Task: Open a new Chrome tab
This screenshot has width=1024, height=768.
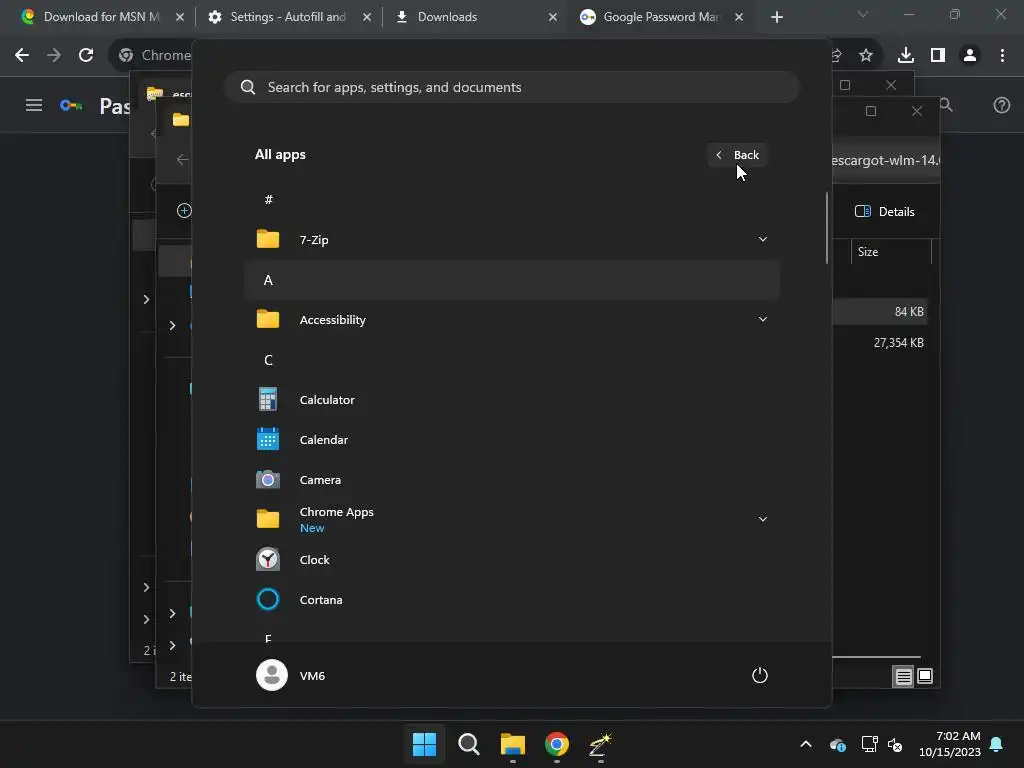Action: pyautogui.click(x=776, y=17)
